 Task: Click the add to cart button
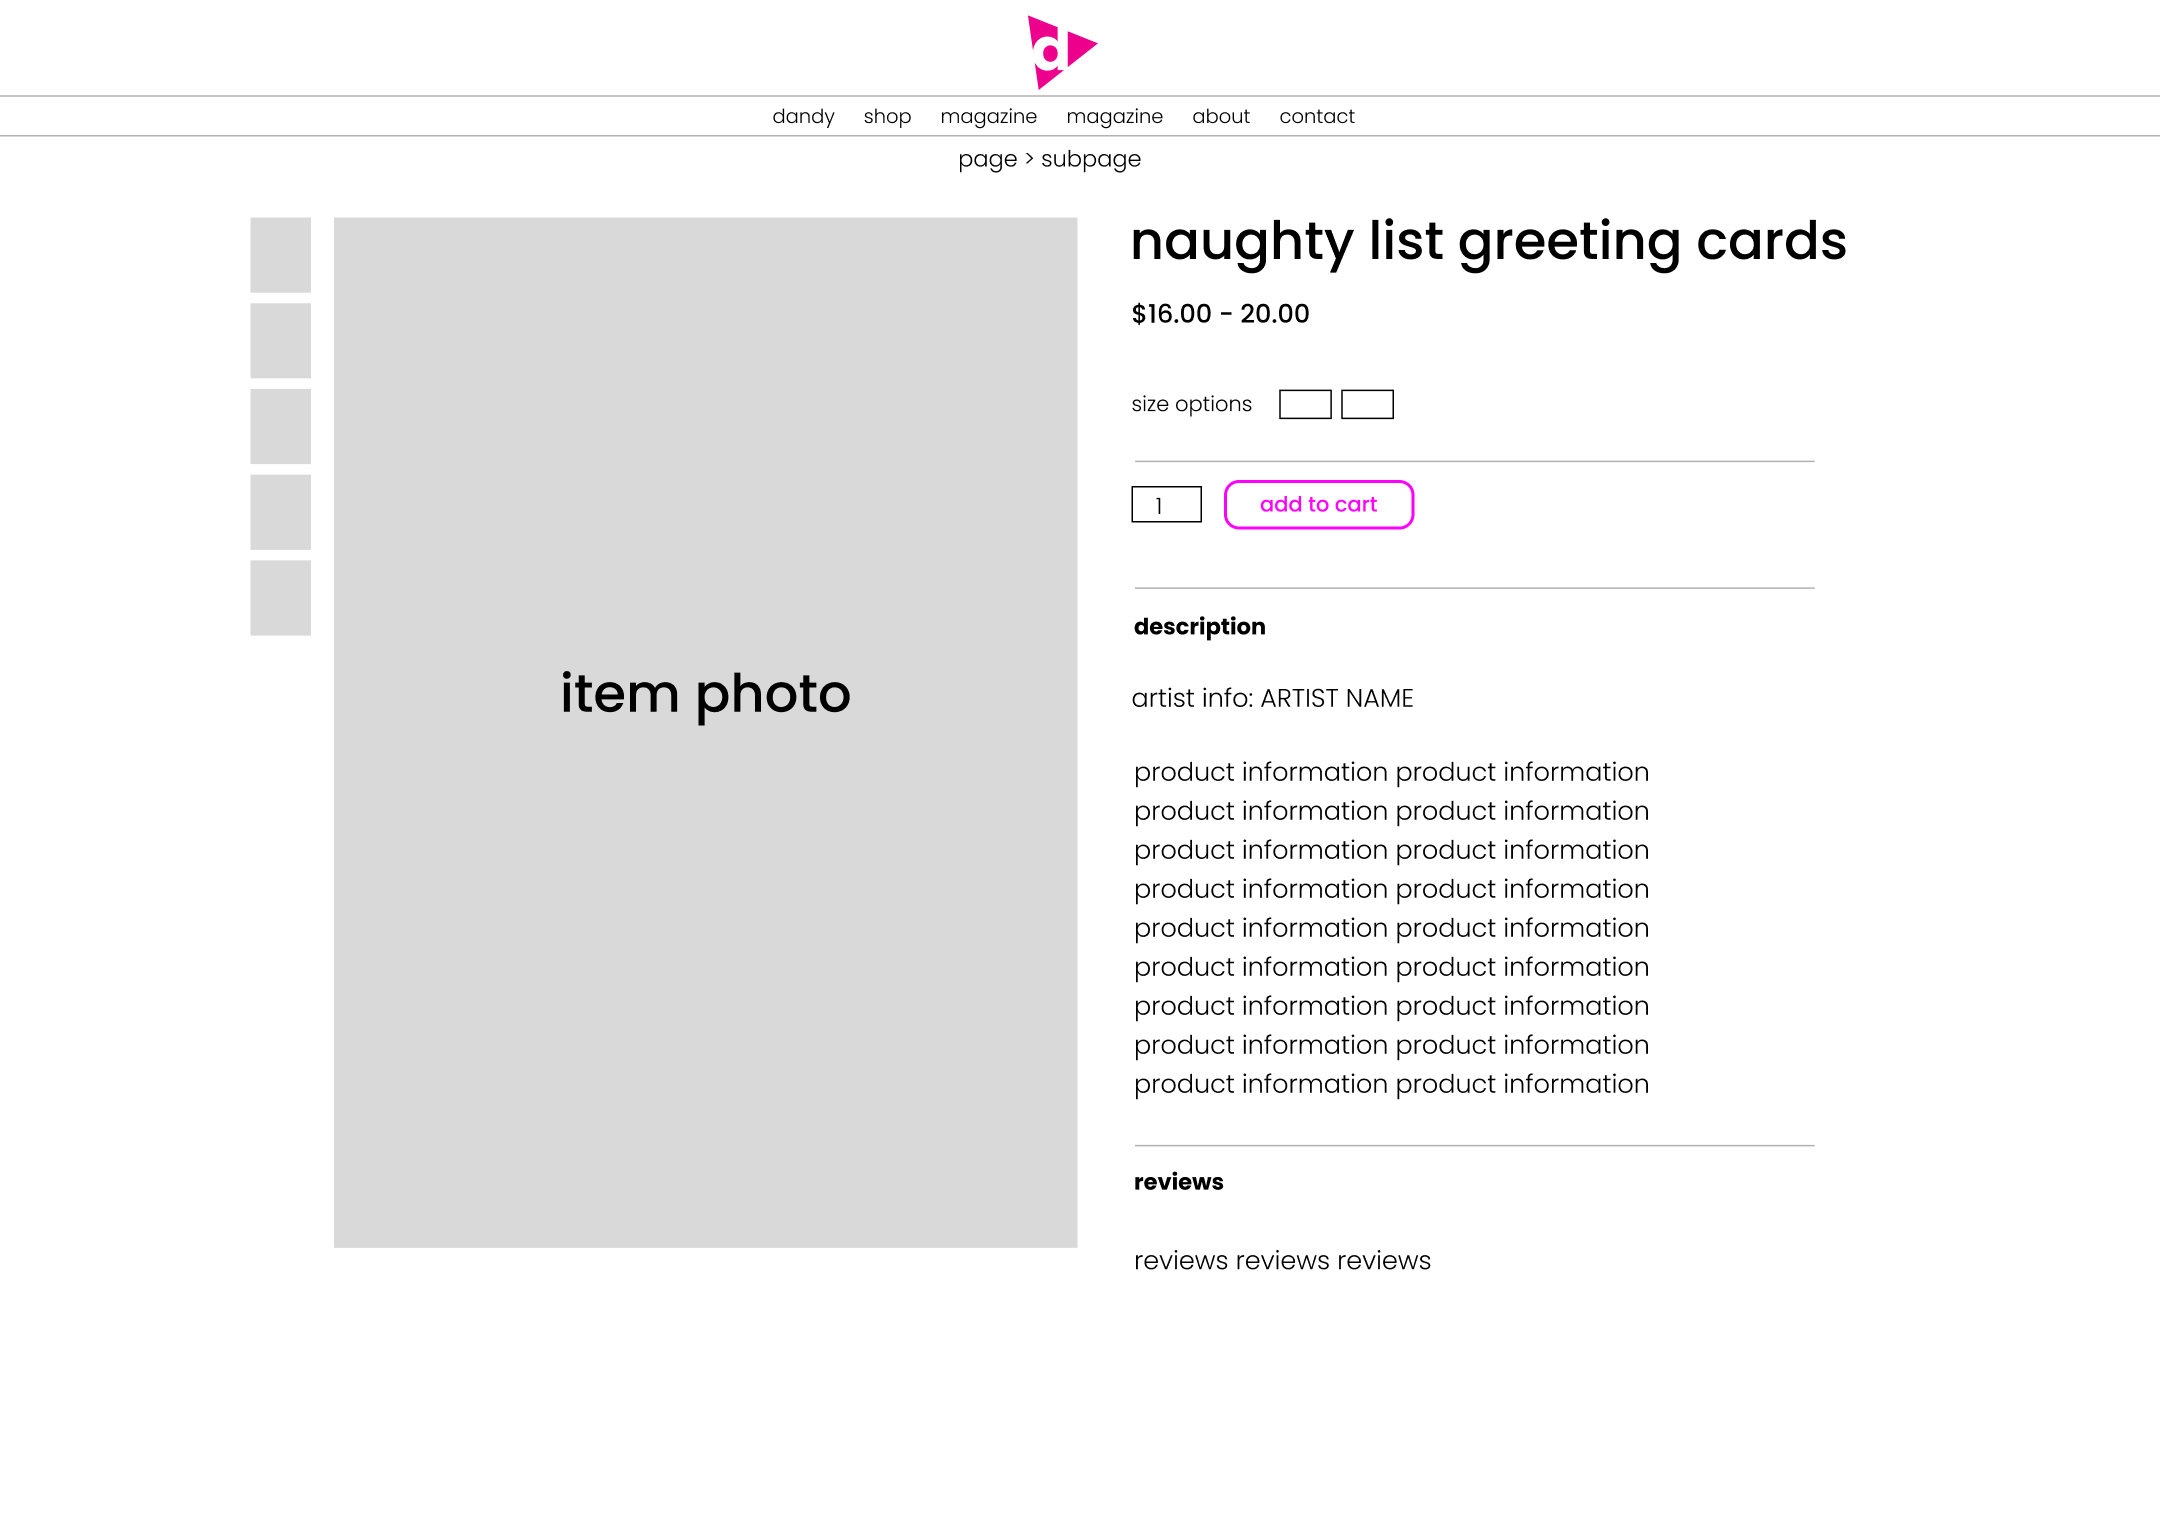tap(1318, 504)
